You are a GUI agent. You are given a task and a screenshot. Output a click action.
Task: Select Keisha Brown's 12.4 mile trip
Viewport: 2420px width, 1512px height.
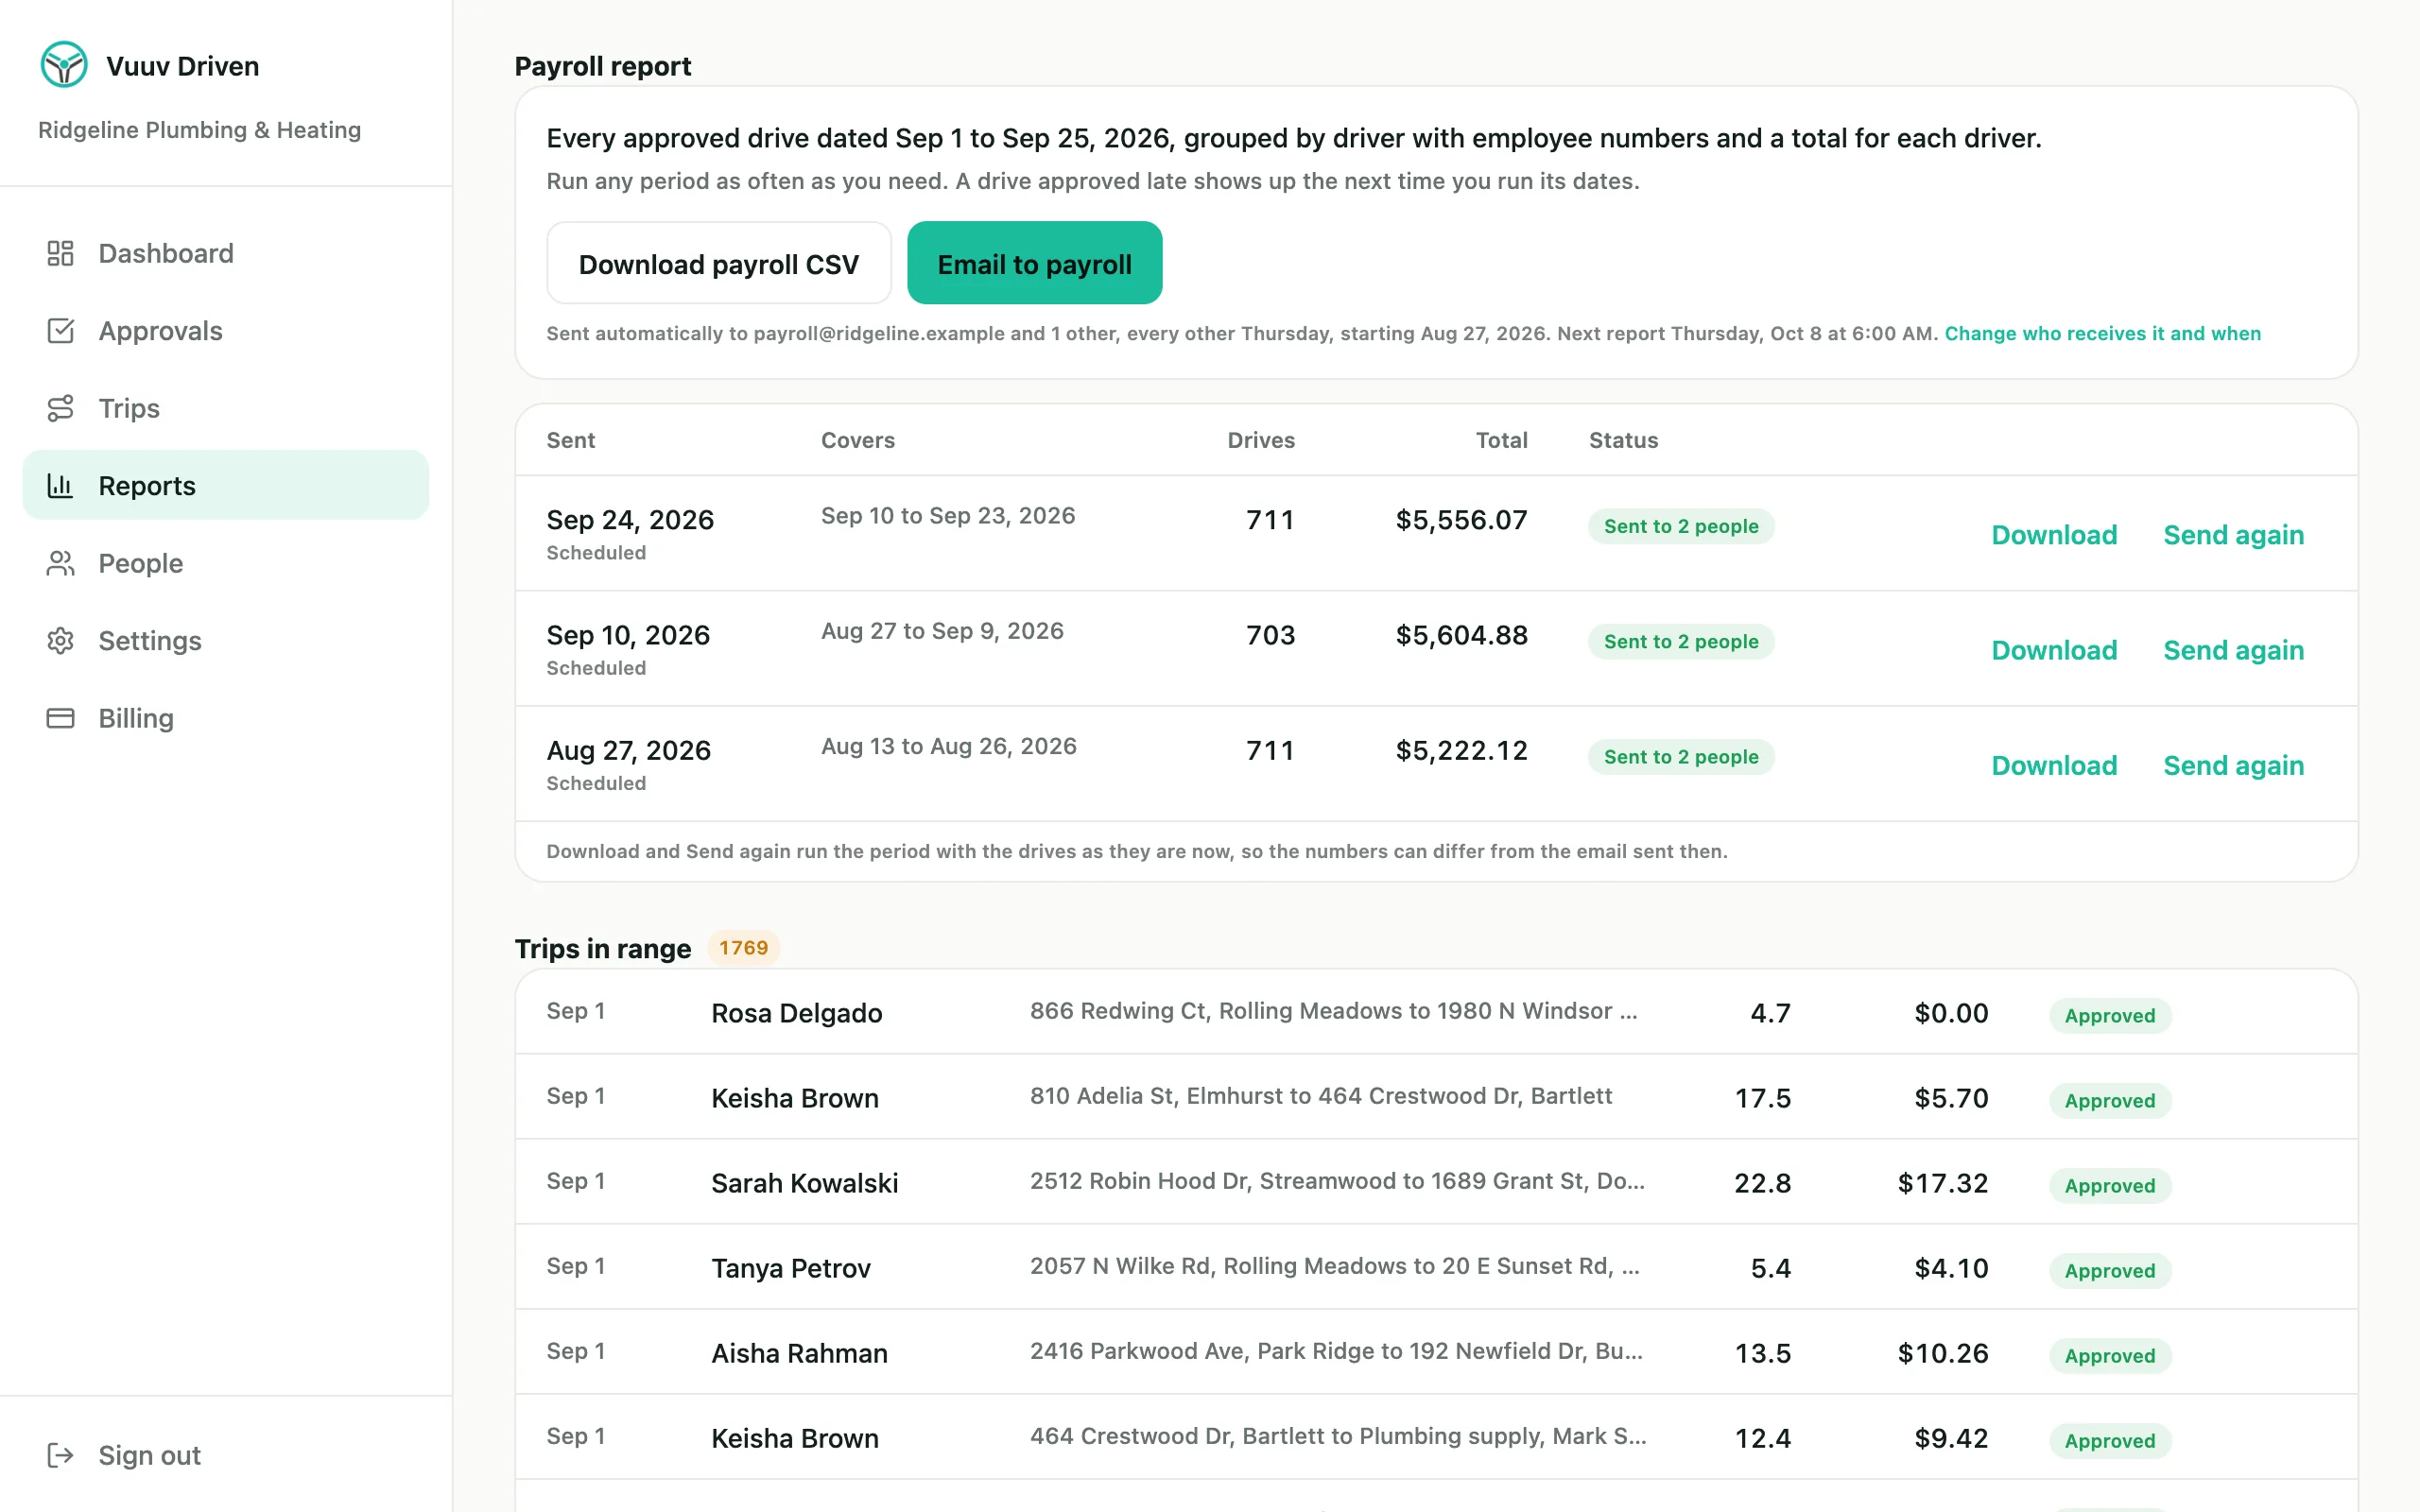click(1436, 1437)
